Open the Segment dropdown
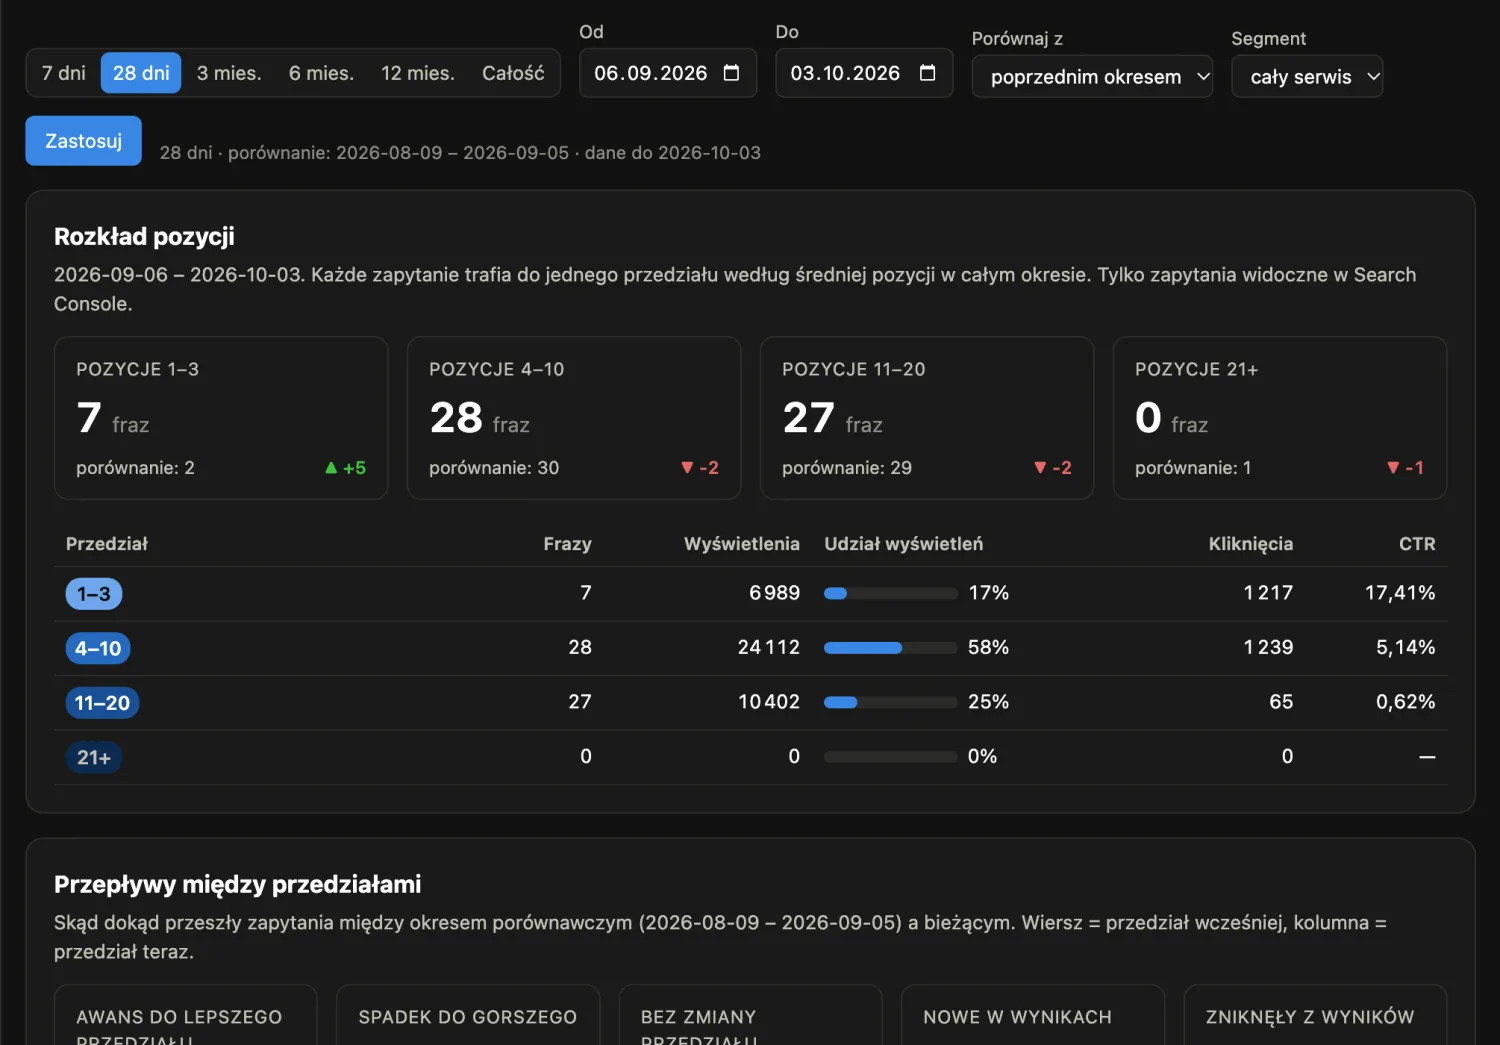This screenshot has height=1045, width=1500. pos(1307,77)
